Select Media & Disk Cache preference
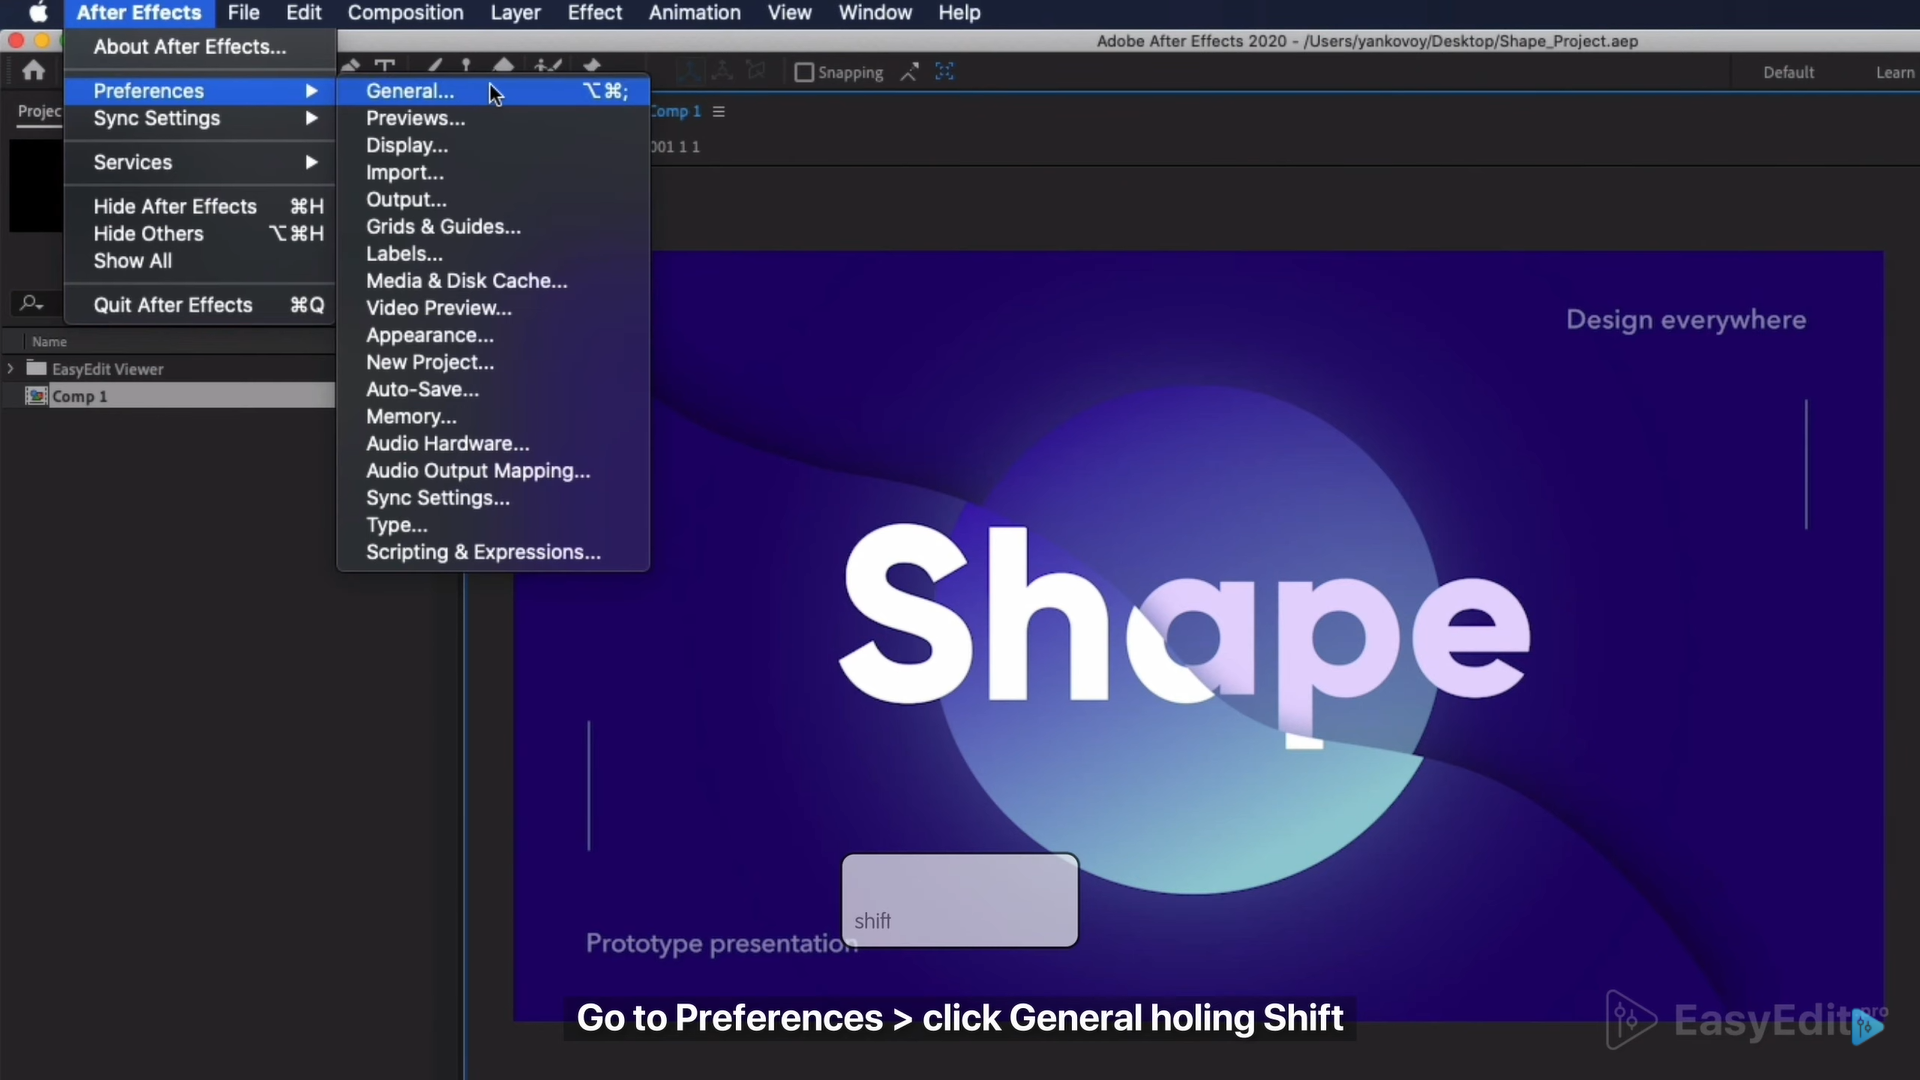1920x1080 pixels. (465, 280)
